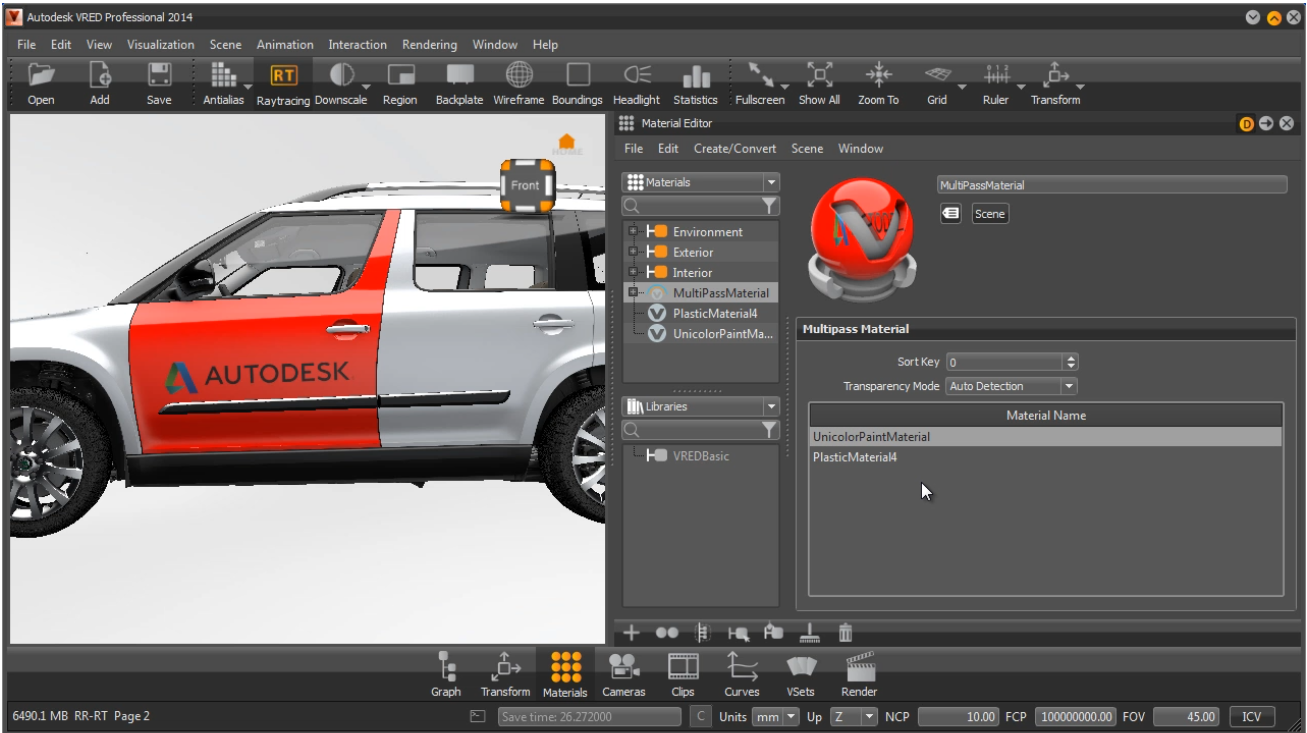The width and height of the screenshot is (1307, 733).
Task: Select the PlasticMaterial4 row in the table
Action: (x=1045, y=457)
